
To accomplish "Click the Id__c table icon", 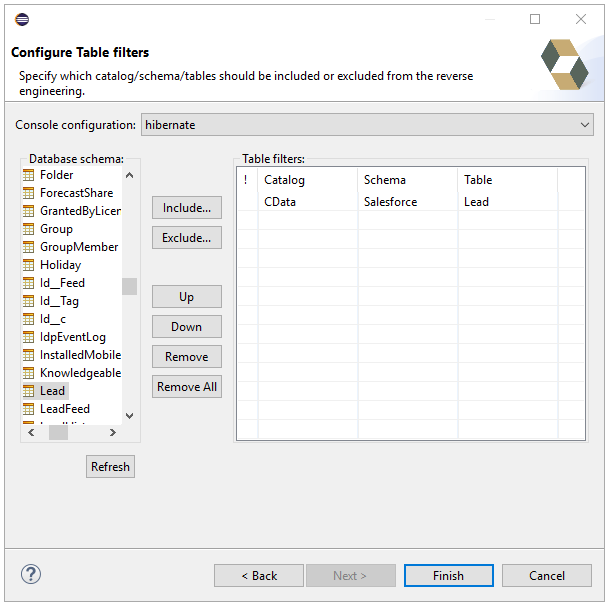I will click(x=28, y=319).
